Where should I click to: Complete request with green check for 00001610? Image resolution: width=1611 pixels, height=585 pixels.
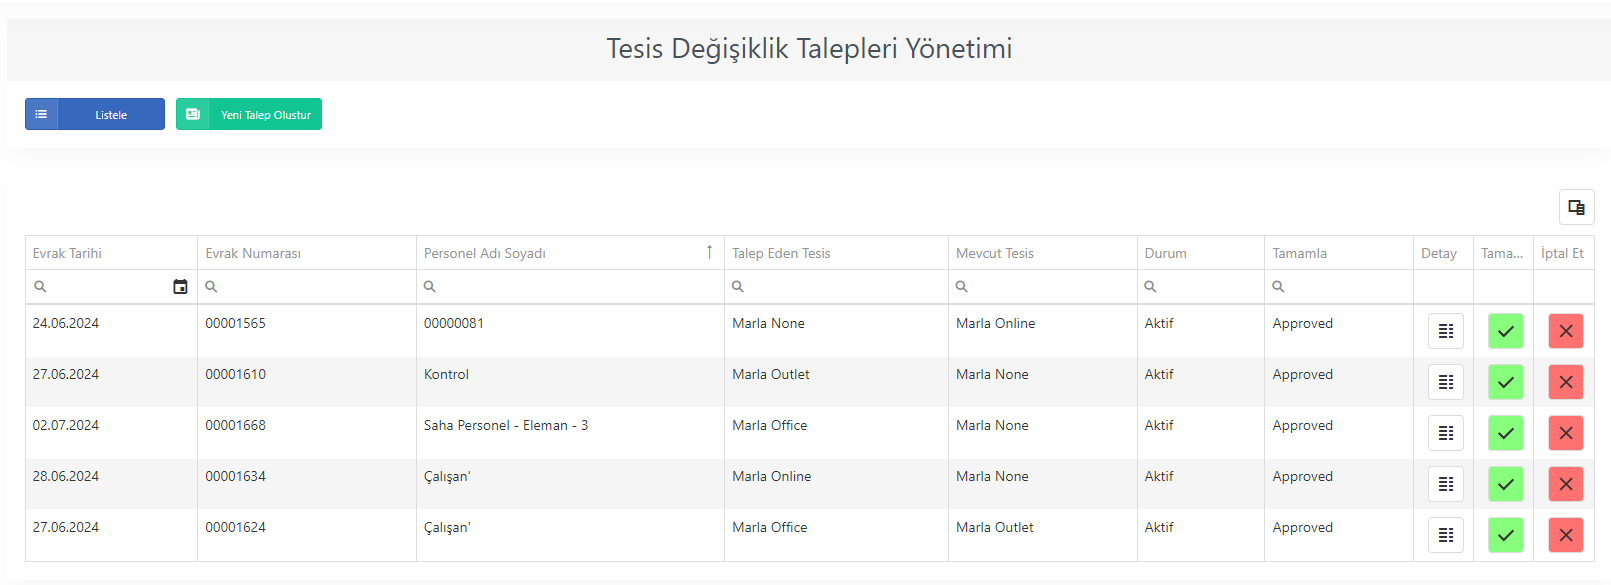point(1505,382)
